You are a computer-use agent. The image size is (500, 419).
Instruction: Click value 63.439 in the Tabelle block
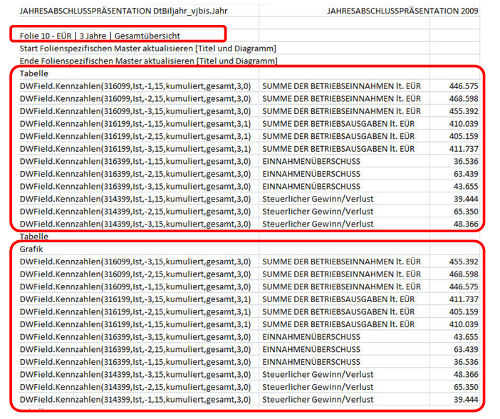(x=466, y=174)
